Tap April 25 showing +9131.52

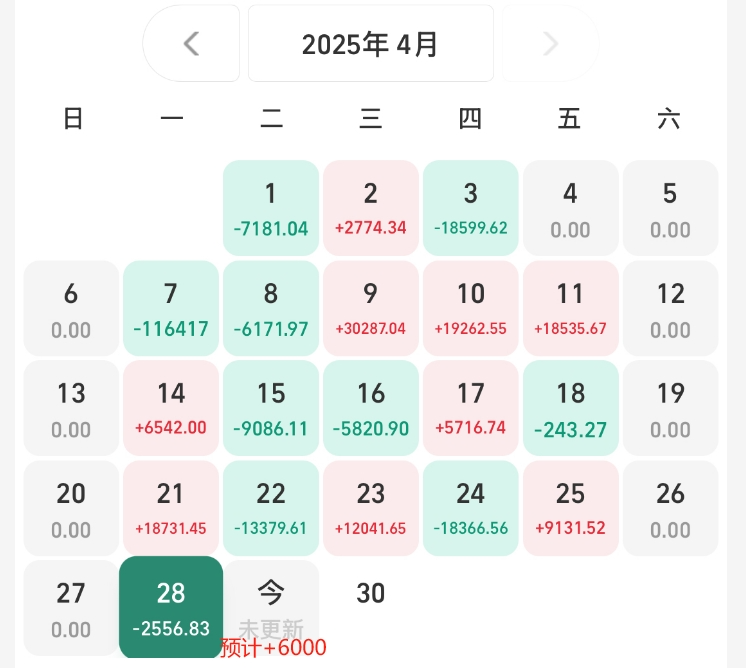point(570,508)
